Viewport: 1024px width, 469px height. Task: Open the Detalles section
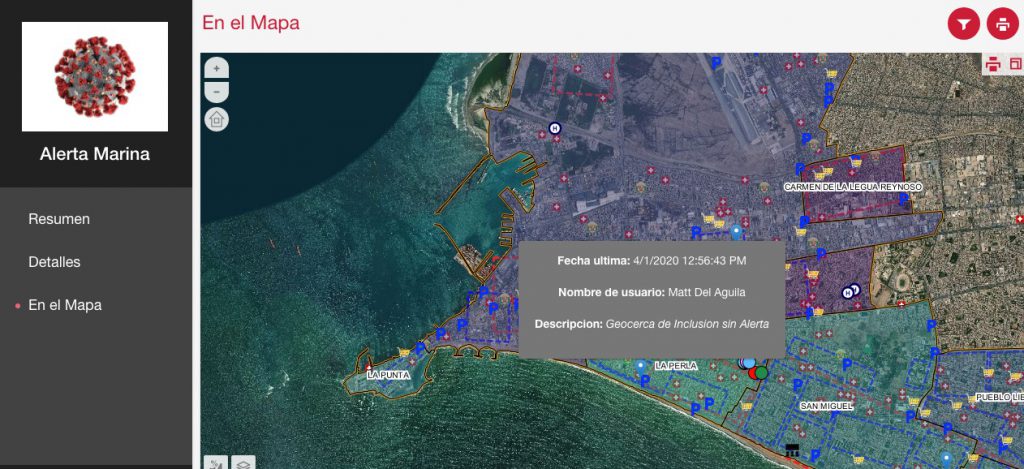[x=54, y=262]
